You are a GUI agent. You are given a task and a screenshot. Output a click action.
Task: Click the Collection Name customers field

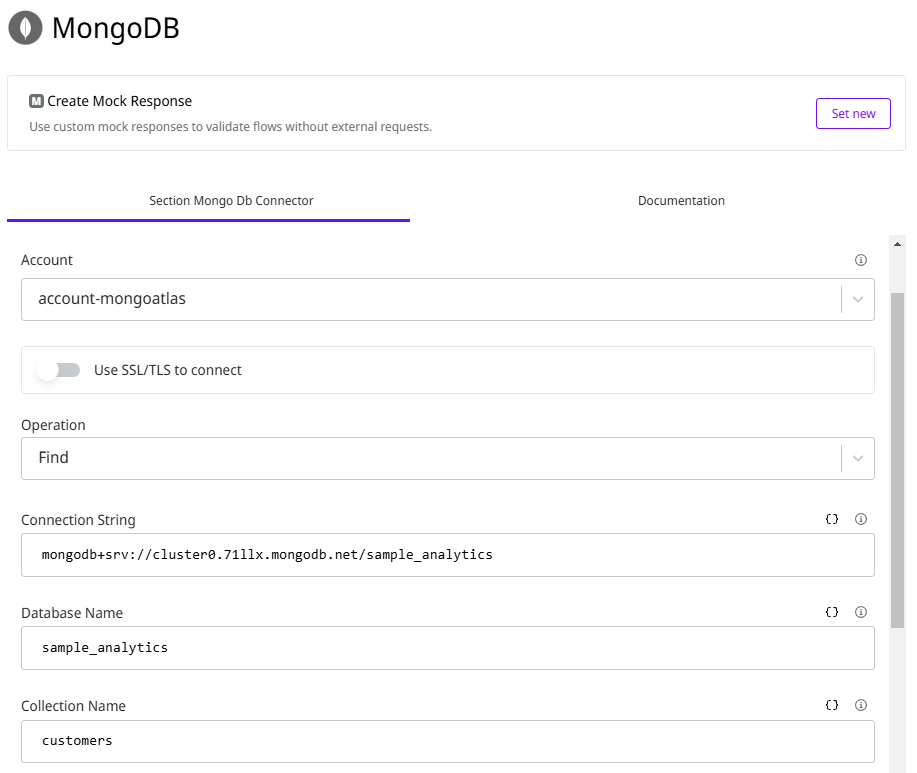[447, 741]
